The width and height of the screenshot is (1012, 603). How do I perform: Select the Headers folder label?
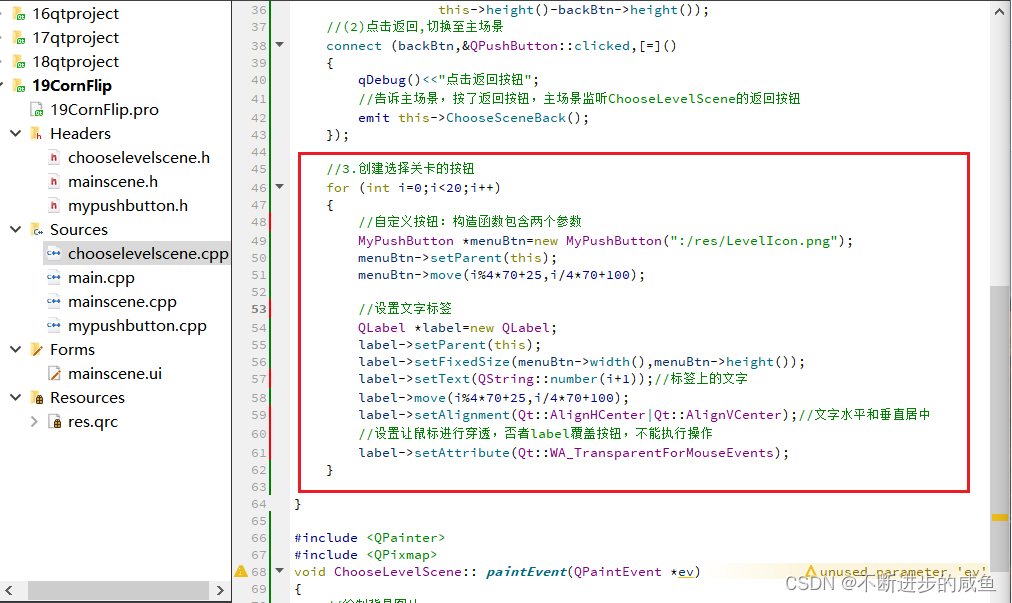coord(81,134)
